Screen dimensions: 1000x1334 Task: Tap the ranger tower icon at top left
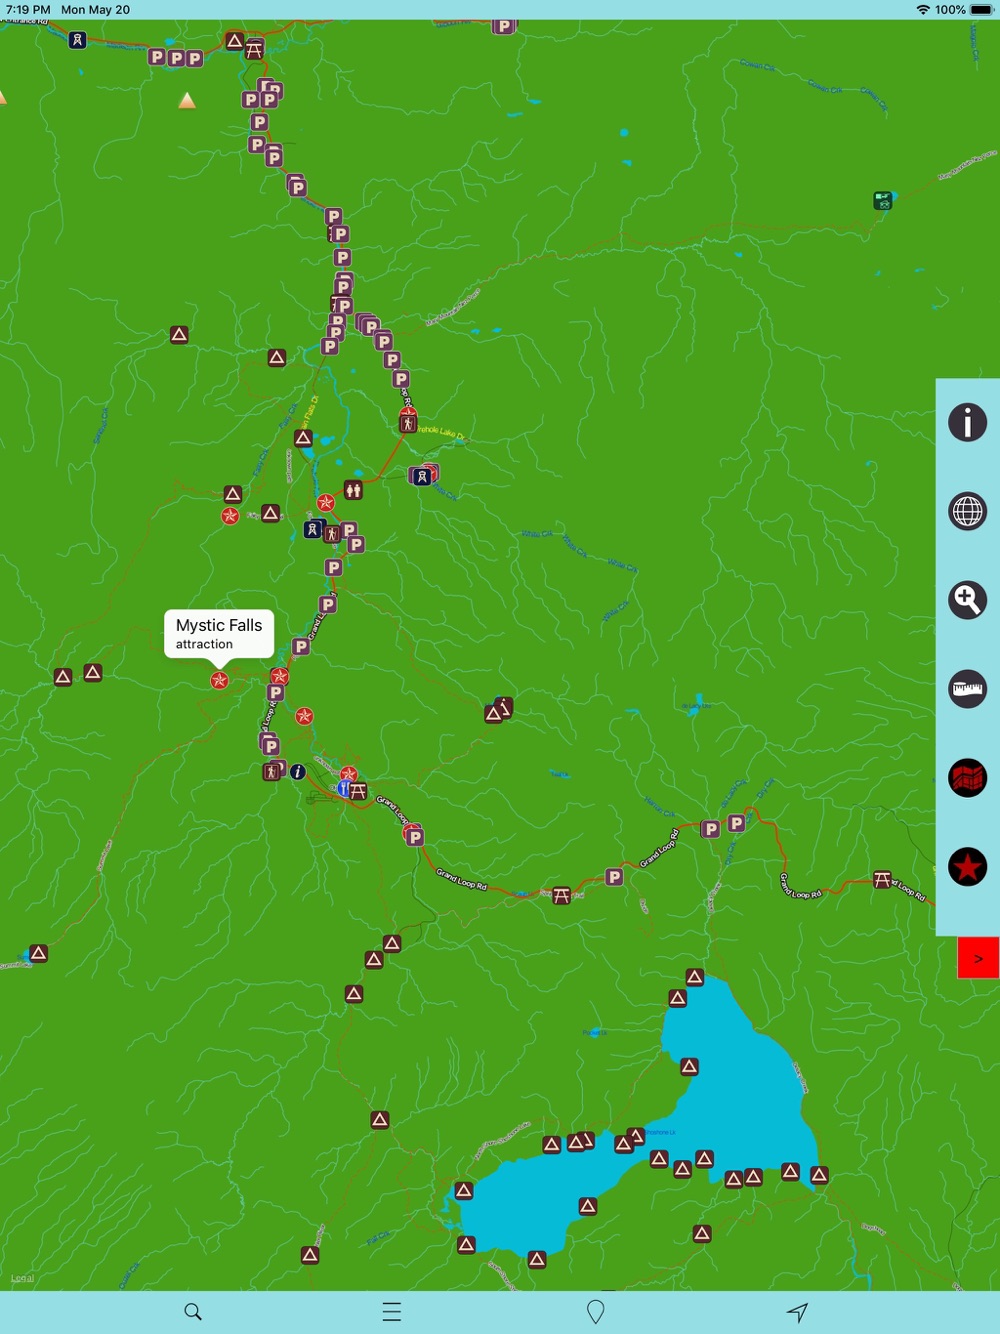pyautogui.click(x=77, y=40)
